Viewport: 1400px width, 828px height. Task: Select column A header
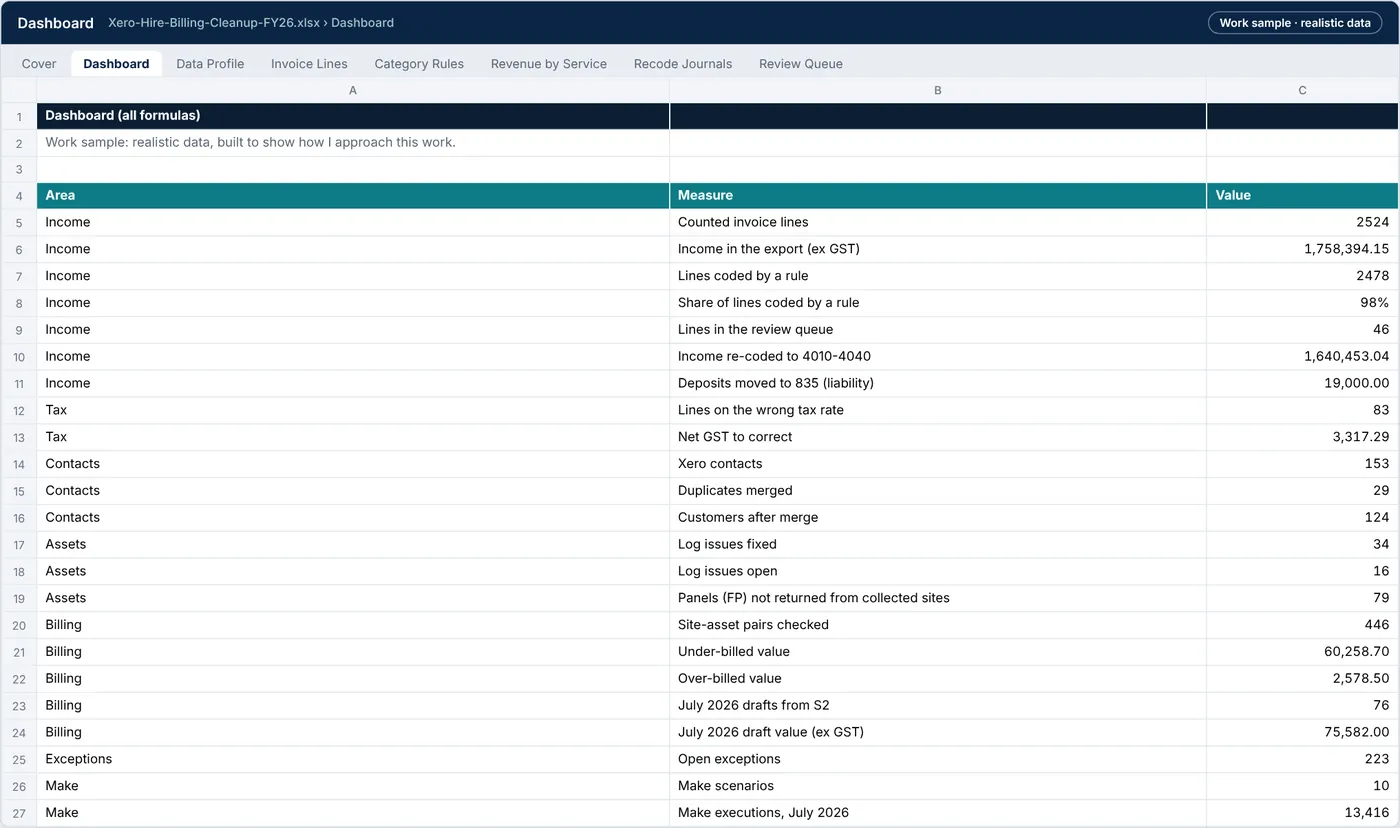[x=353, y=90]
